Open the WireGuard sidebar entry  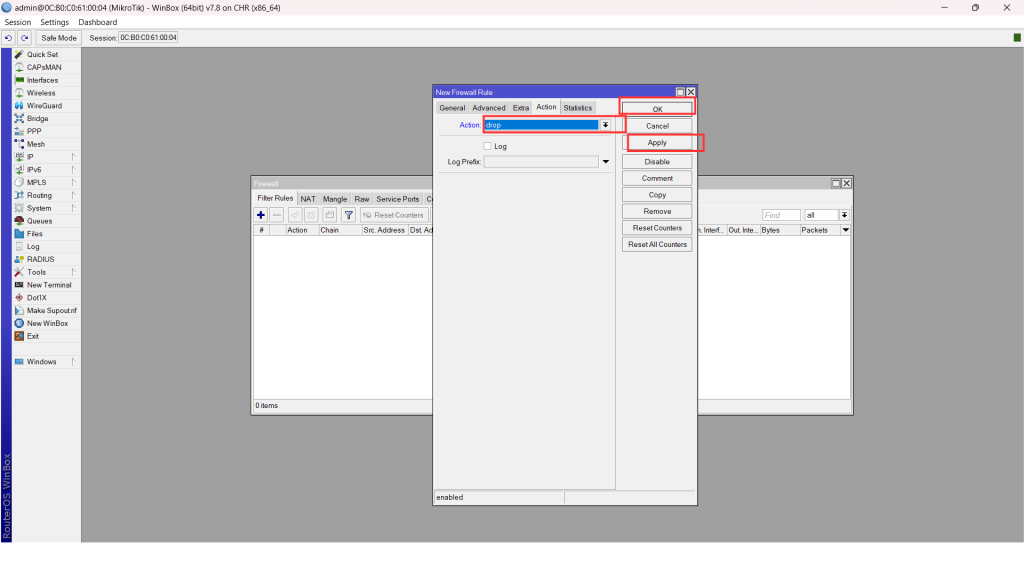43,106
